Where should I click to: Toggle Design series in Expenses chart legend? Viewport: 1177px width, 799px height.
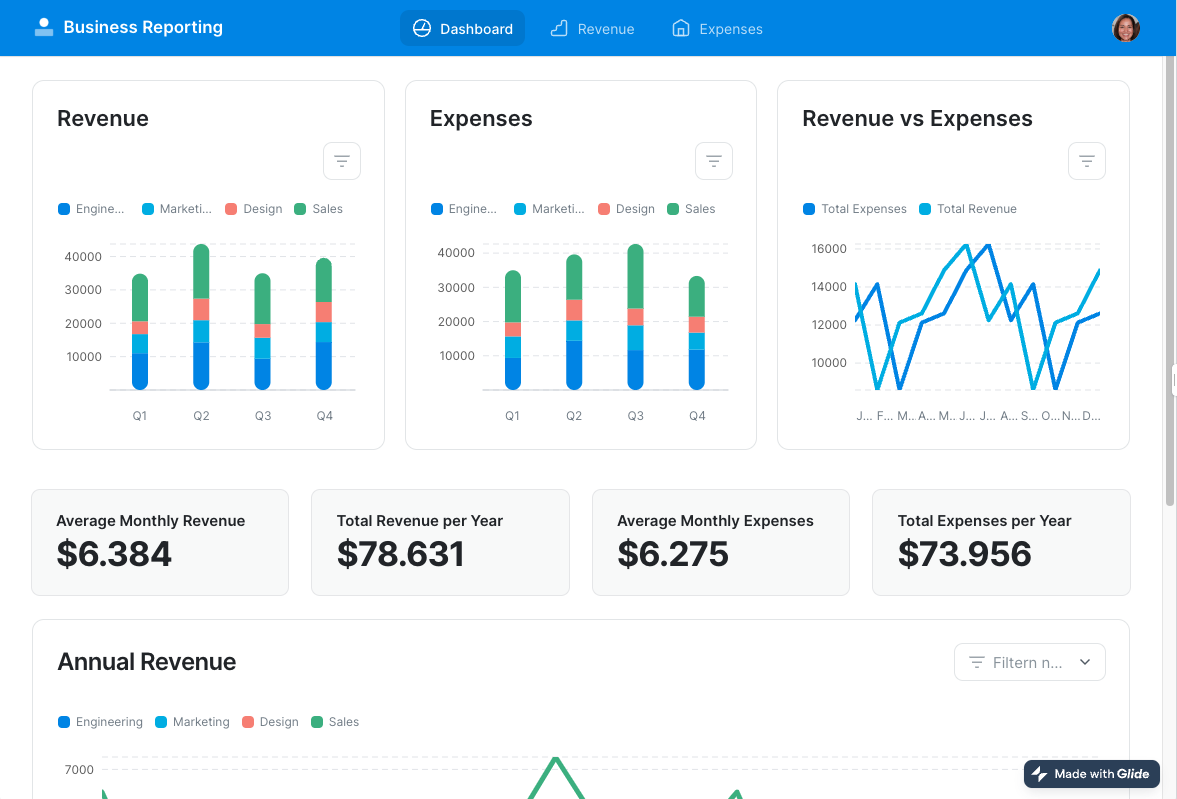point(626,209)
